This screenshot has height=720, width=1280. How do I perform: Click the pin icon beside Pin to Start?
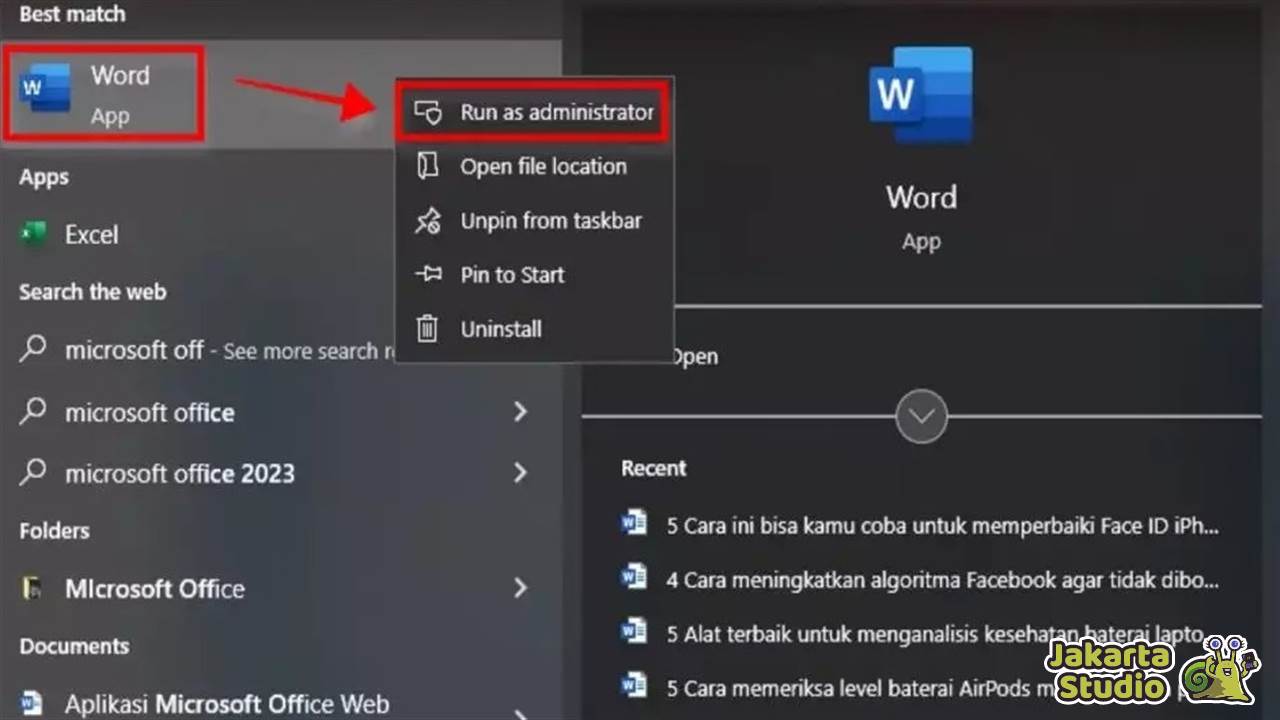(428, 275)
